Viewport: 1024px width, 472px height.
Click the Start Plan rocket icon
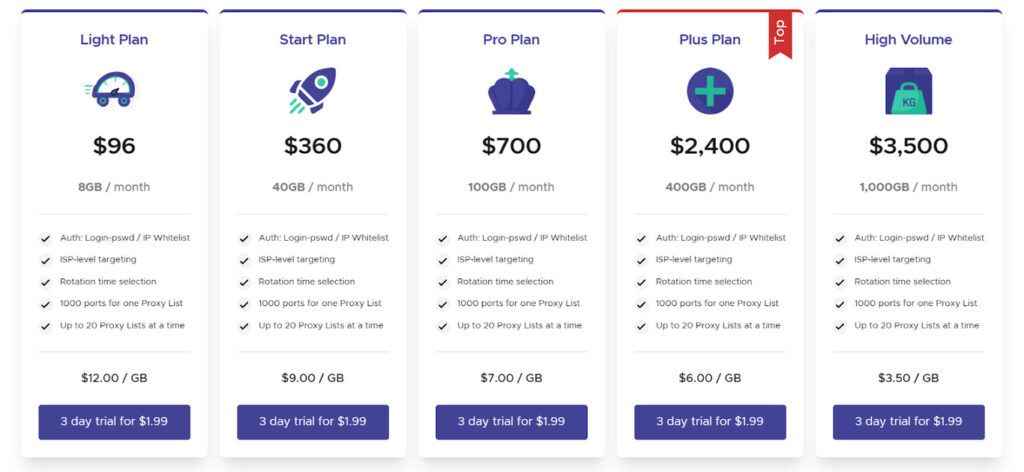pyautogui.click(x=312, y=91)
